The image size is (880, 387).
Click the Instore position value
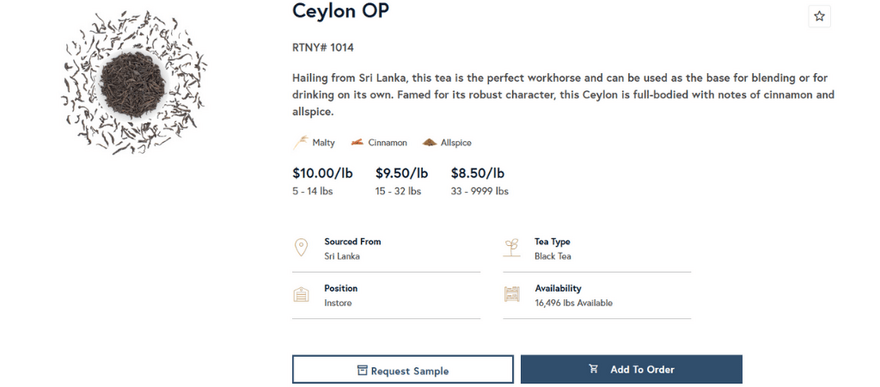point(338,303)
